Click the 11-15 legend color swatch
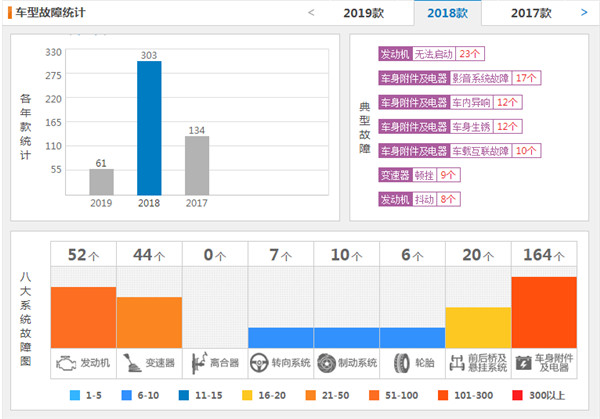Viewport: 600px width, 419px height. [184, 395]
